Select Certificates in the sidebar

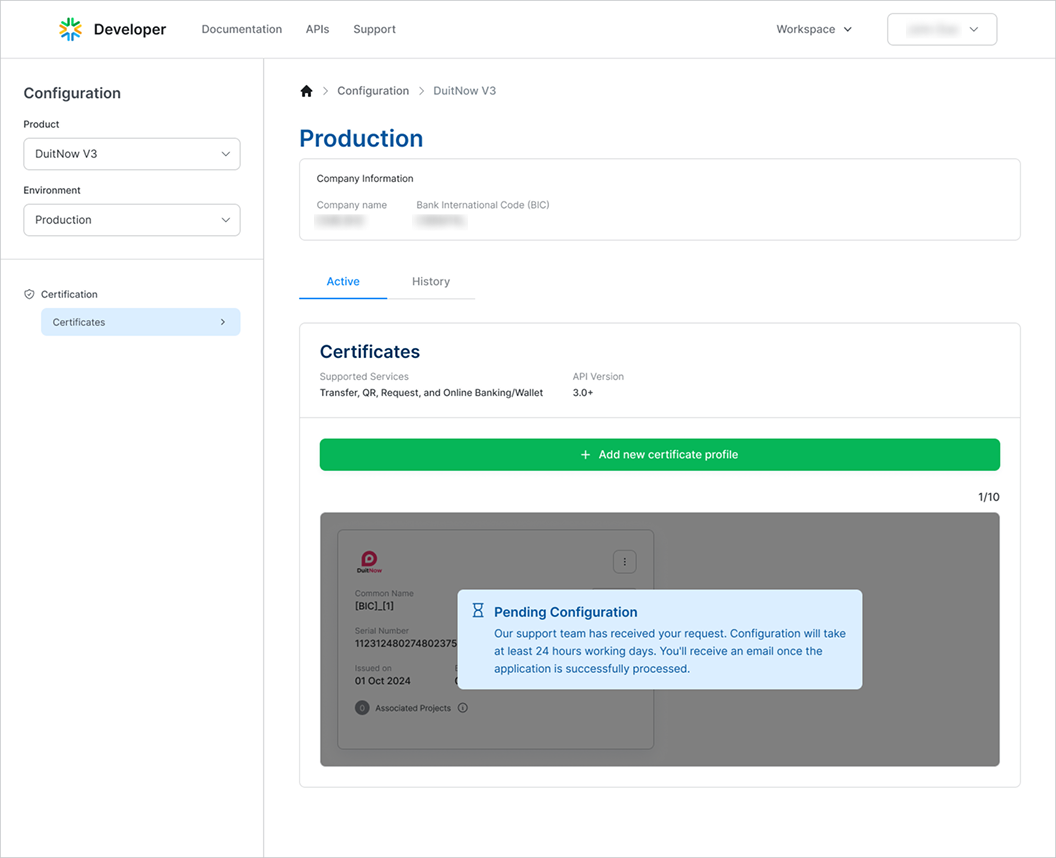pyautogui.click(x=140, y=322)
